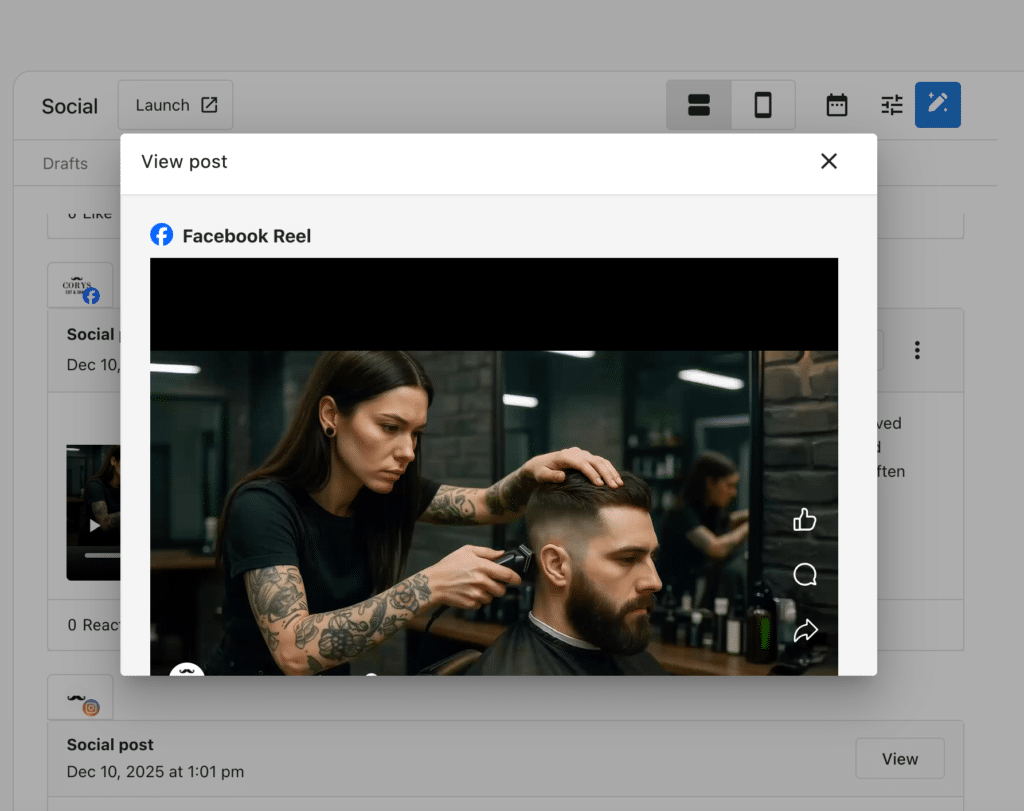Screen dimensions: 1024x811
Task: Select the Drafts tab
Action: click(65, 163)
